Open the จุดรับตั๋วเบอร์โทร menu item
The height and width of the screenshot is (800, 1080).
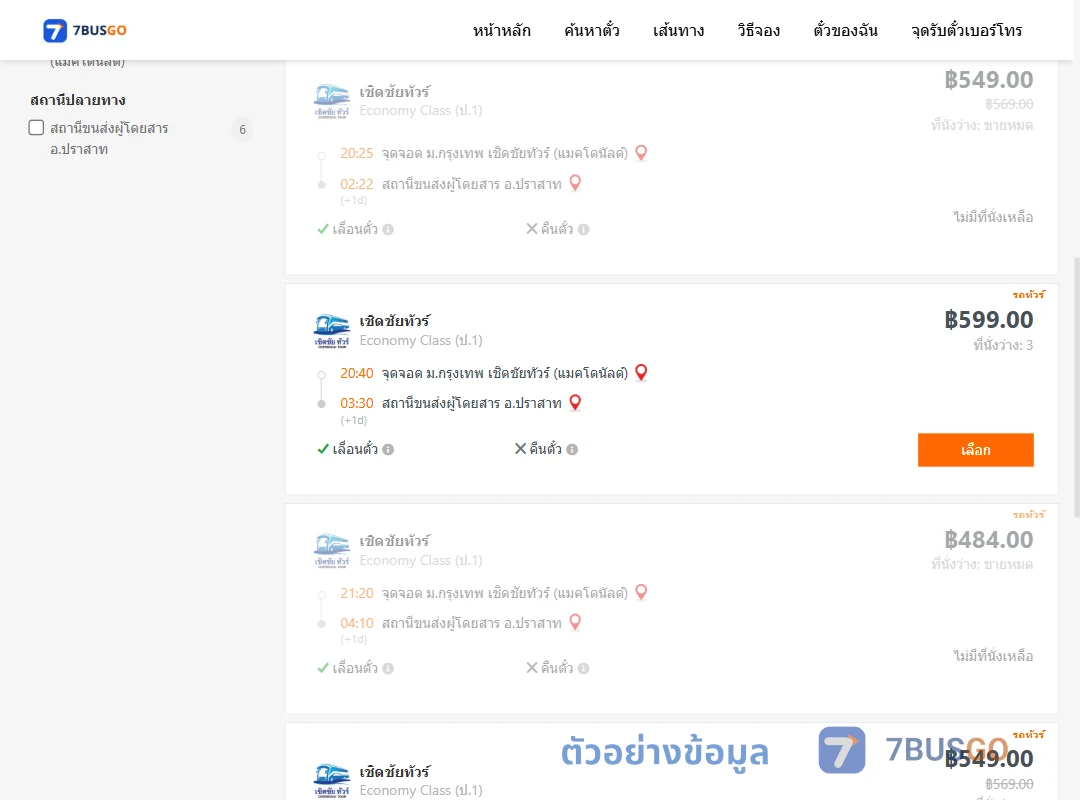[x=966, y=30]
